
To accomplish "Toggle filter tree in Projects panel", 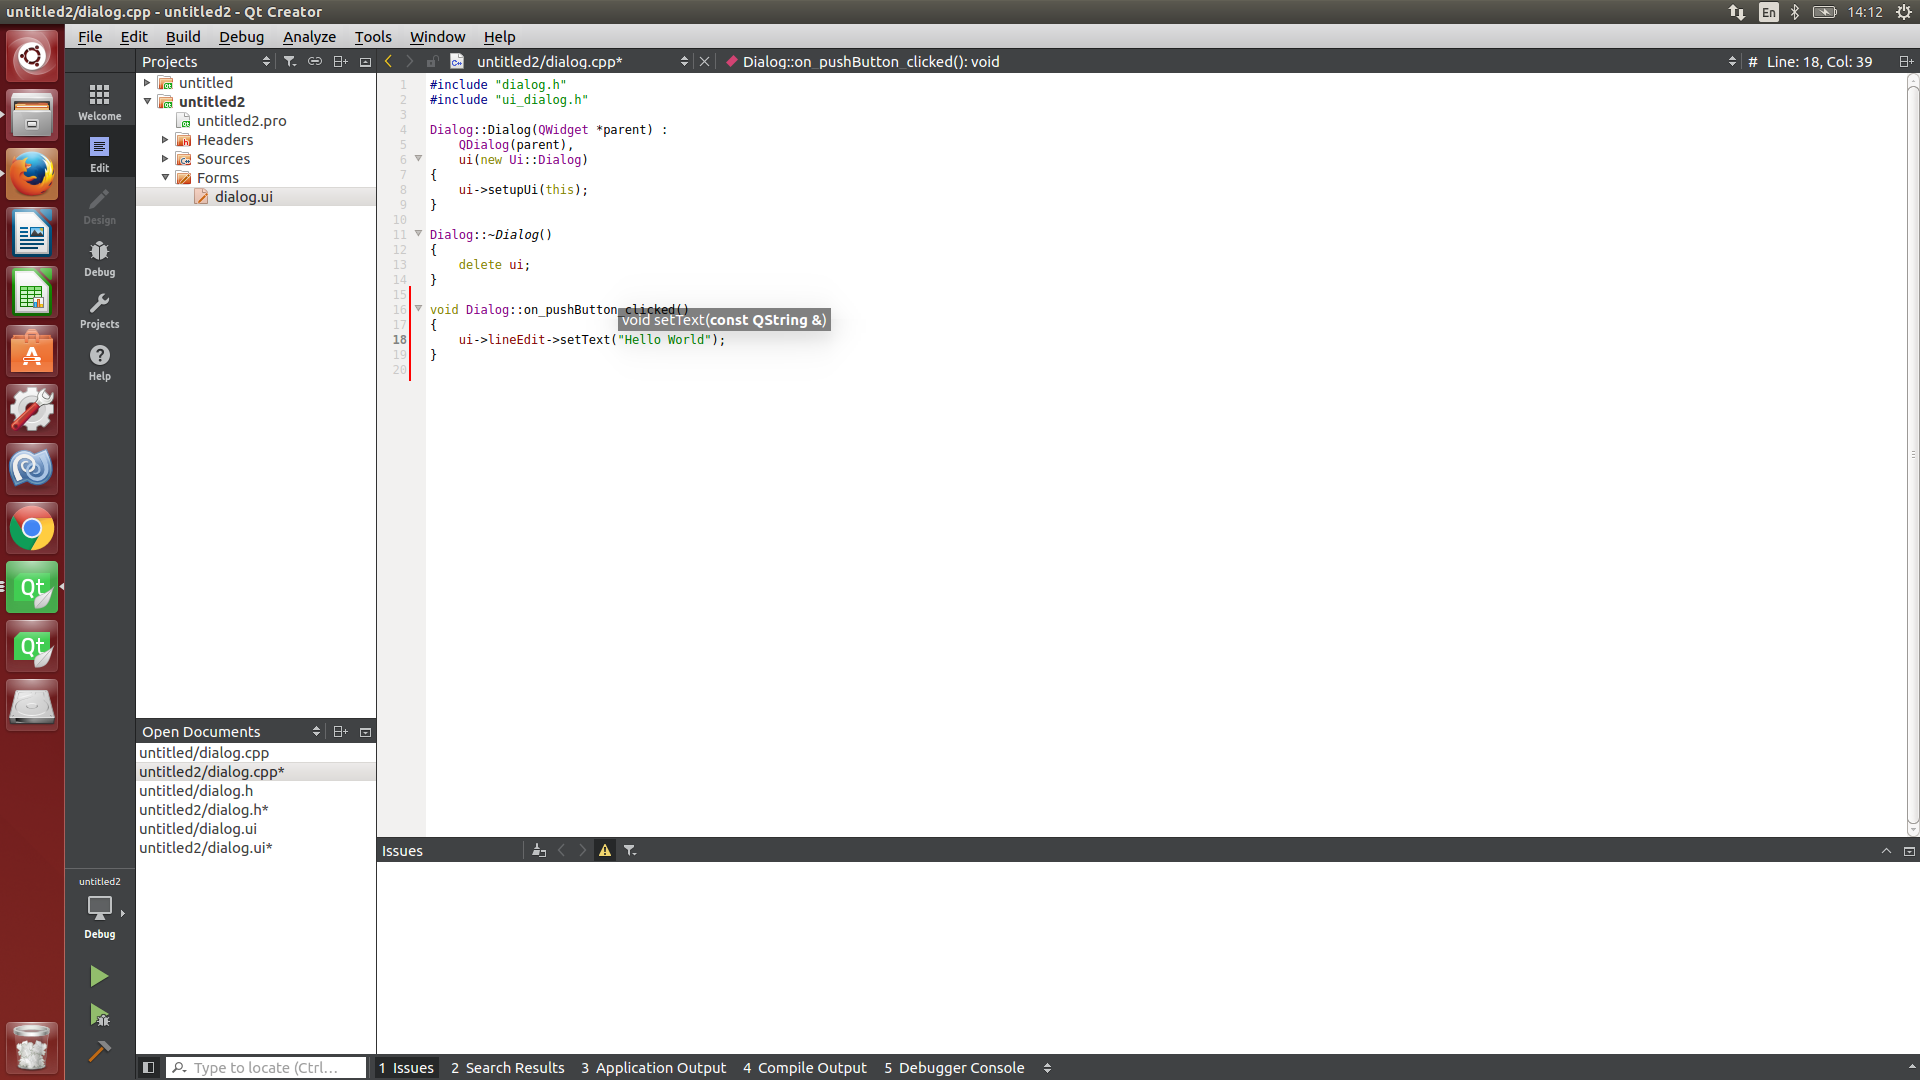I will coord(290,61).
